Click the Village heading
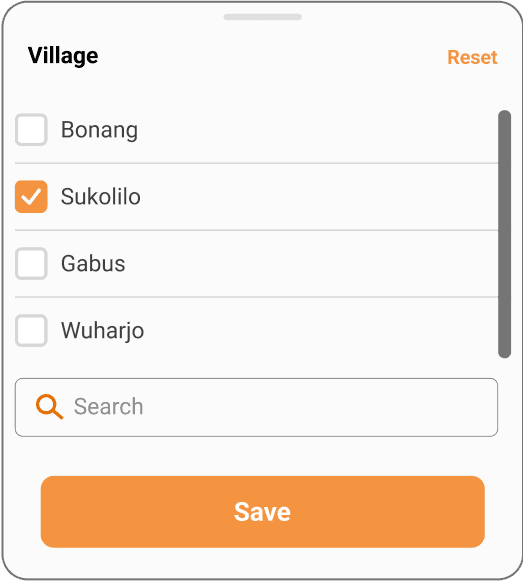Screen dimensions: 523x581 tap(63, 56)
